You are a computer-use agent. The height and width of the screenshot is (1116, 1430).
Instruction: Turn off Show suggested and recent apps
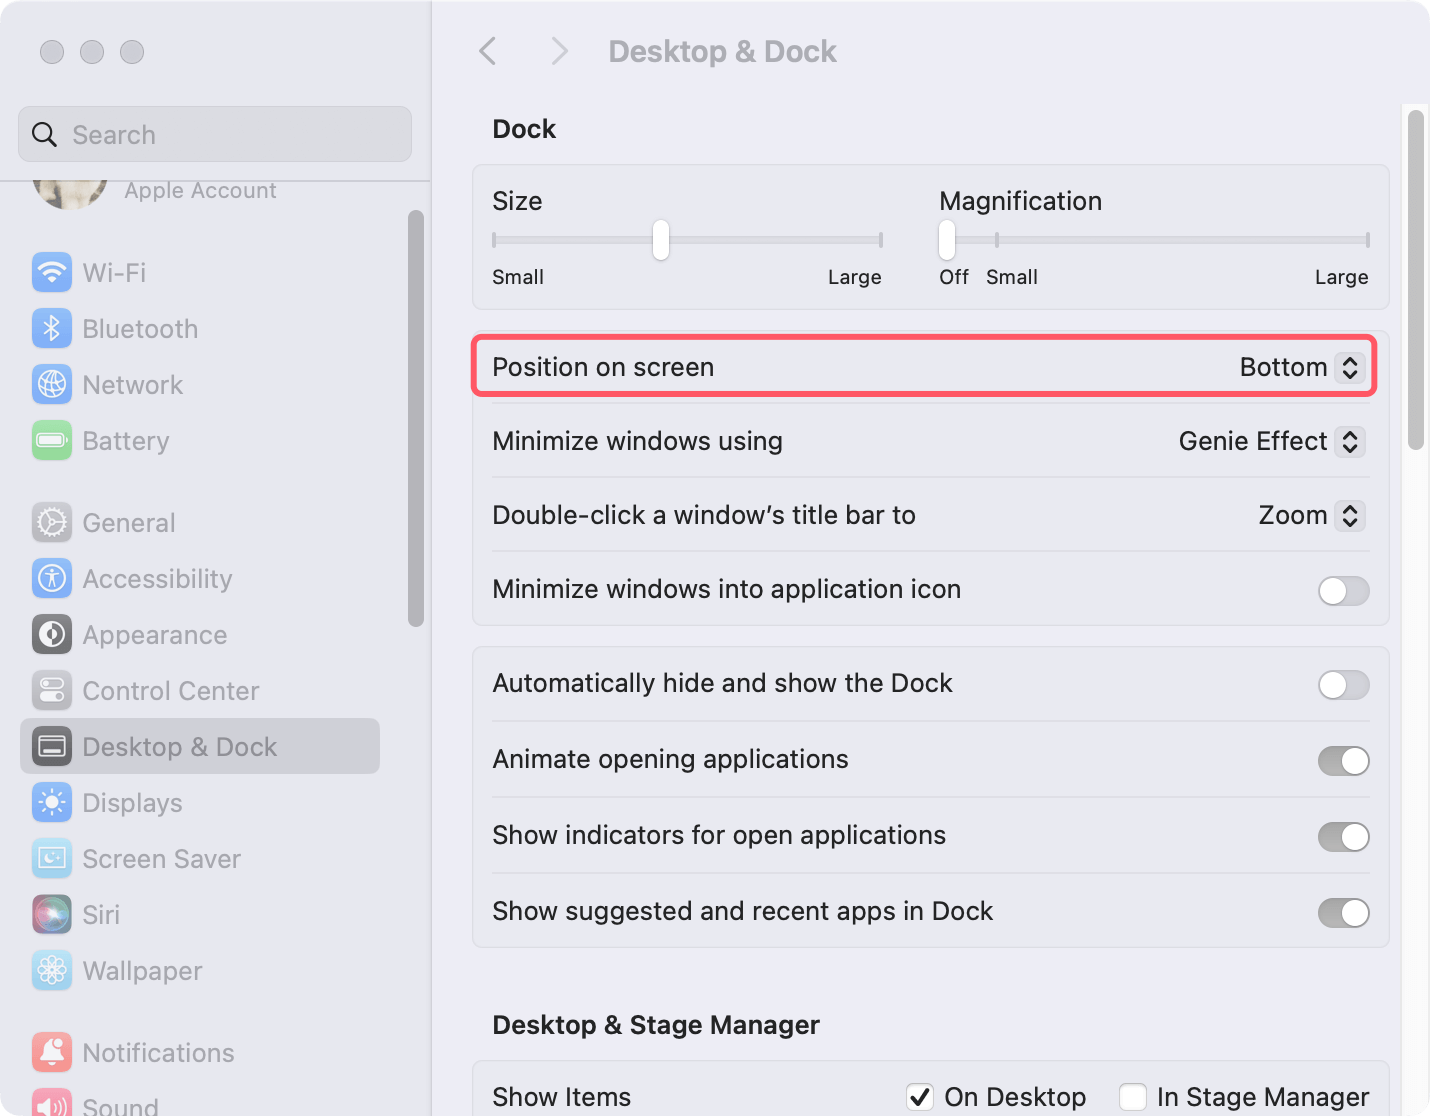click(x=1343, y=913)
